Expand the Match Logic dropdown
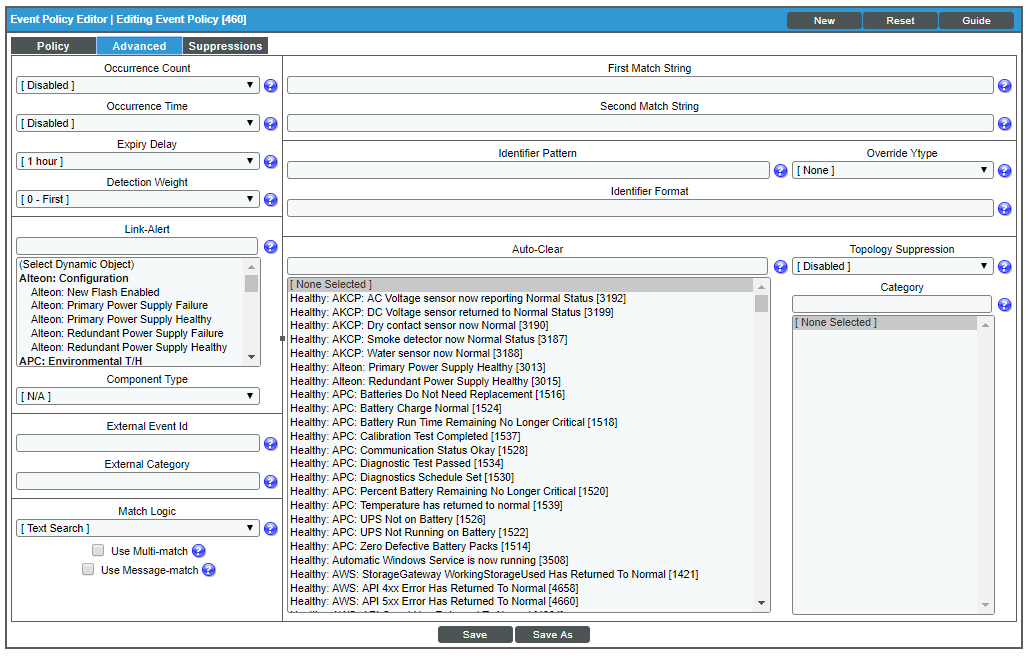 coord(138,528)
